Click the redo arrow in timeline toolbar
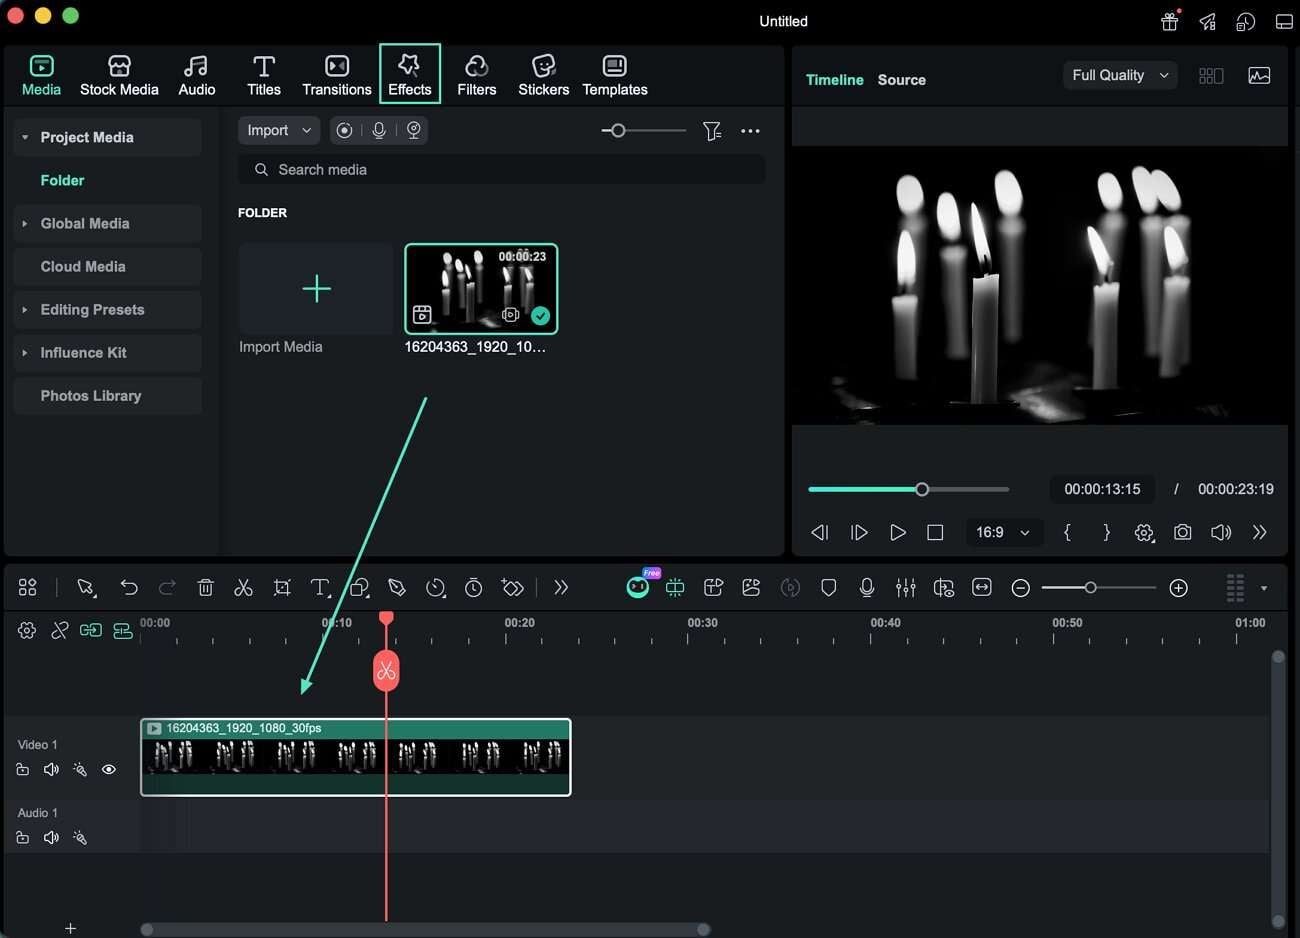1300x938 pixels. click(167, 587)
